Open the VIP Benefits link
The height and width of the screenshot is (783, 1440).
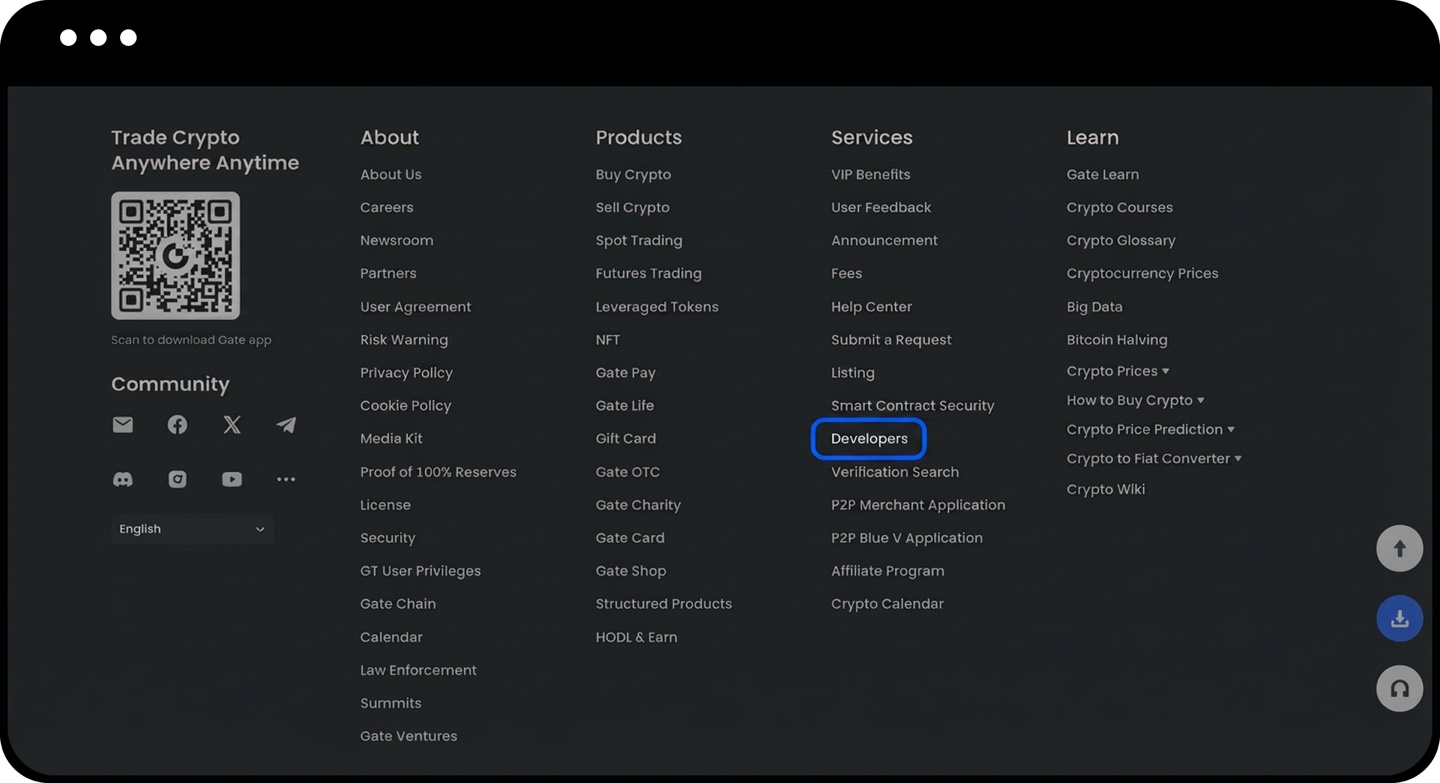point(871,174)
